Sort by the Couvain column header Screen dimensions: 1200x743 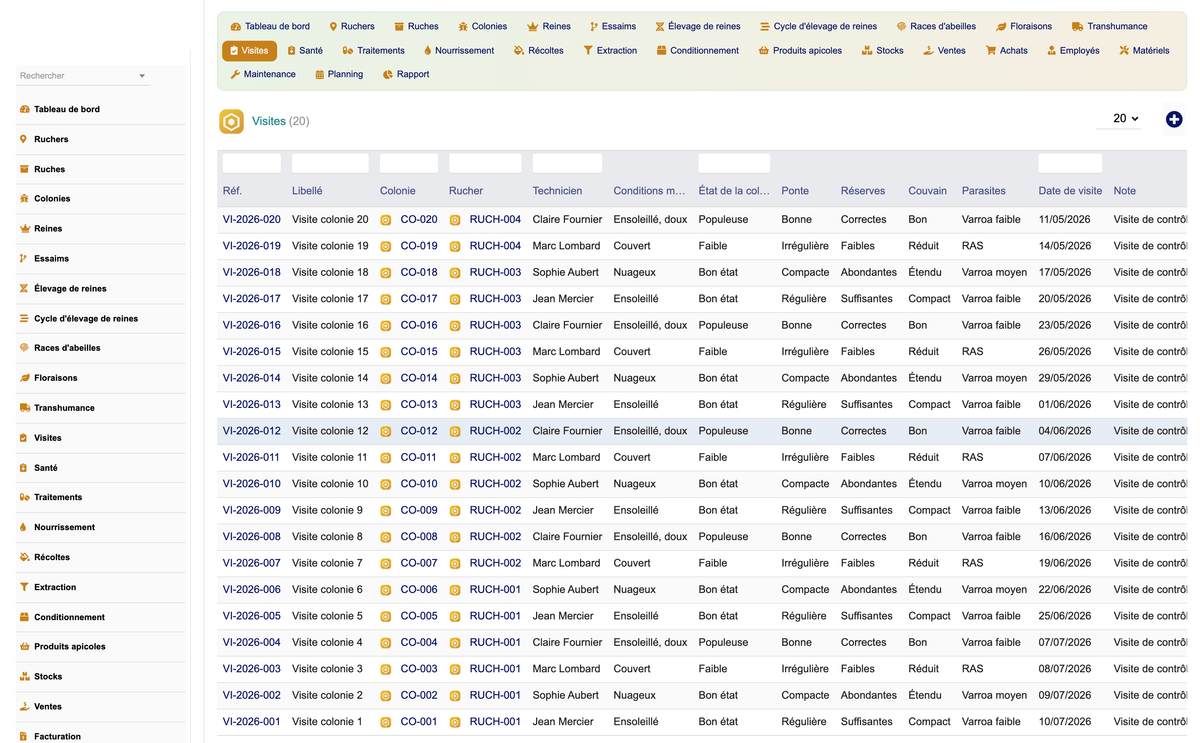(x=928, y=191)
